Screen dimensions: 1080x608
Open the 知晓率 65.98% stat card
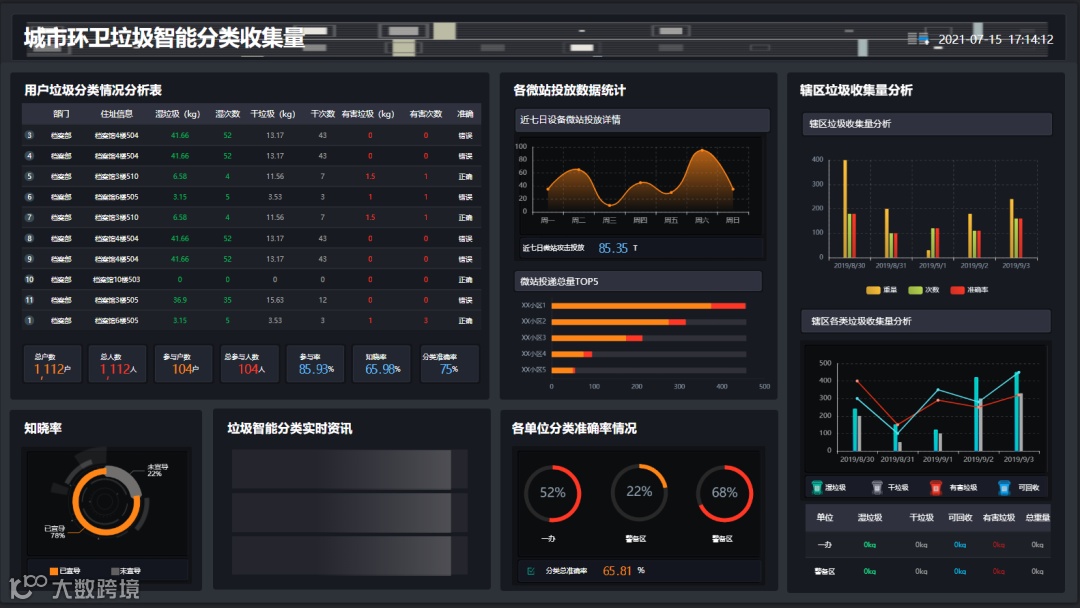pyautogui.click(x=382, y=364)
